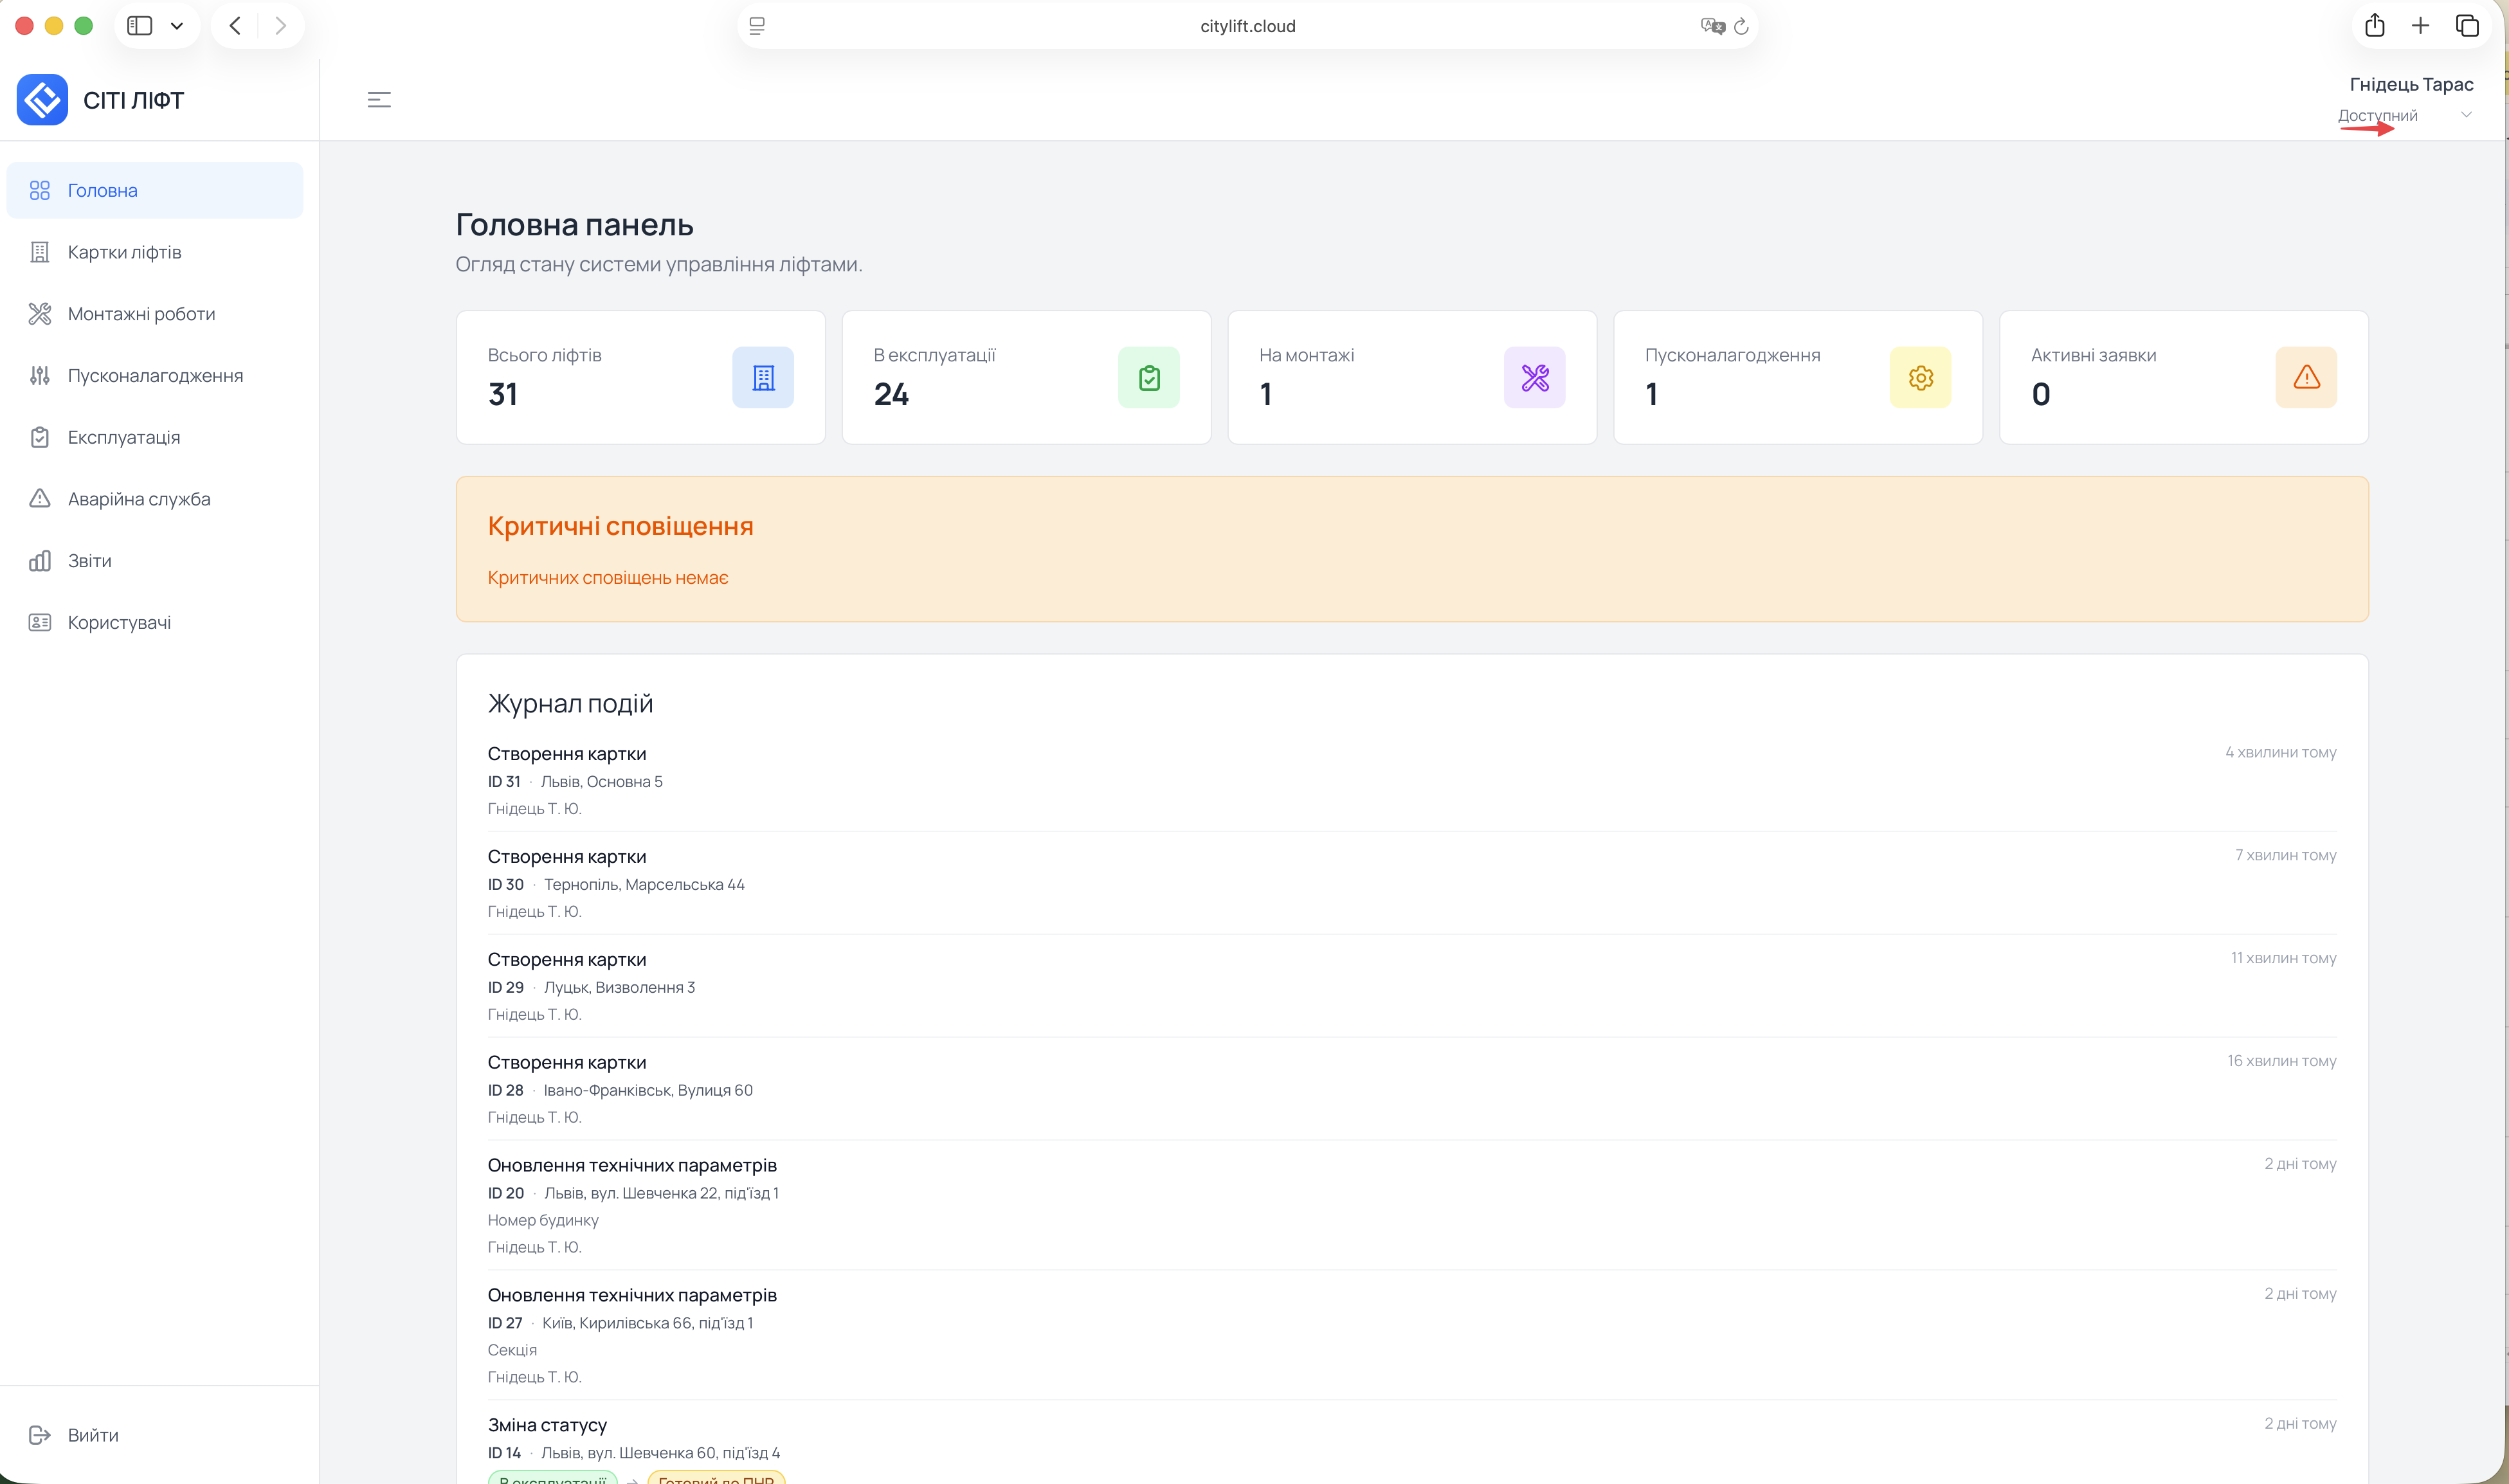Click Safari share icon in toolbar

[2375, 26]
